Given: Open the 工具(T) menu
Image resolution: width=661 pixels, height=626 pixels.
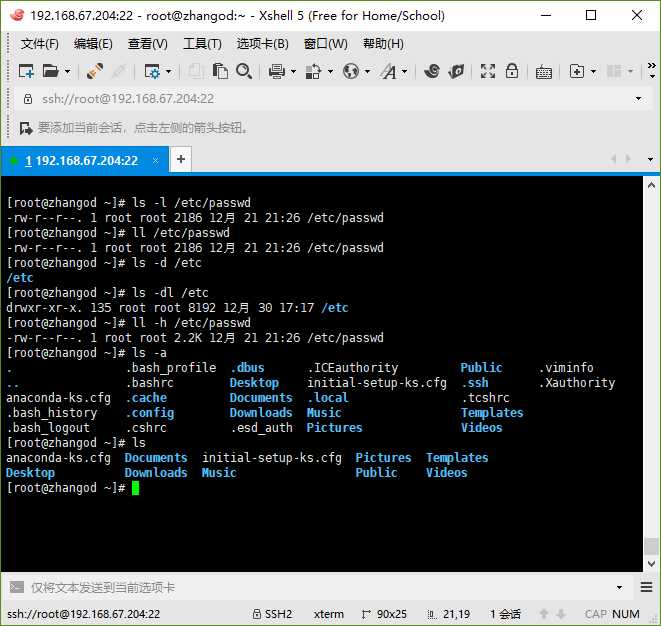Looking at the screenshot, I should coord(202,44).
